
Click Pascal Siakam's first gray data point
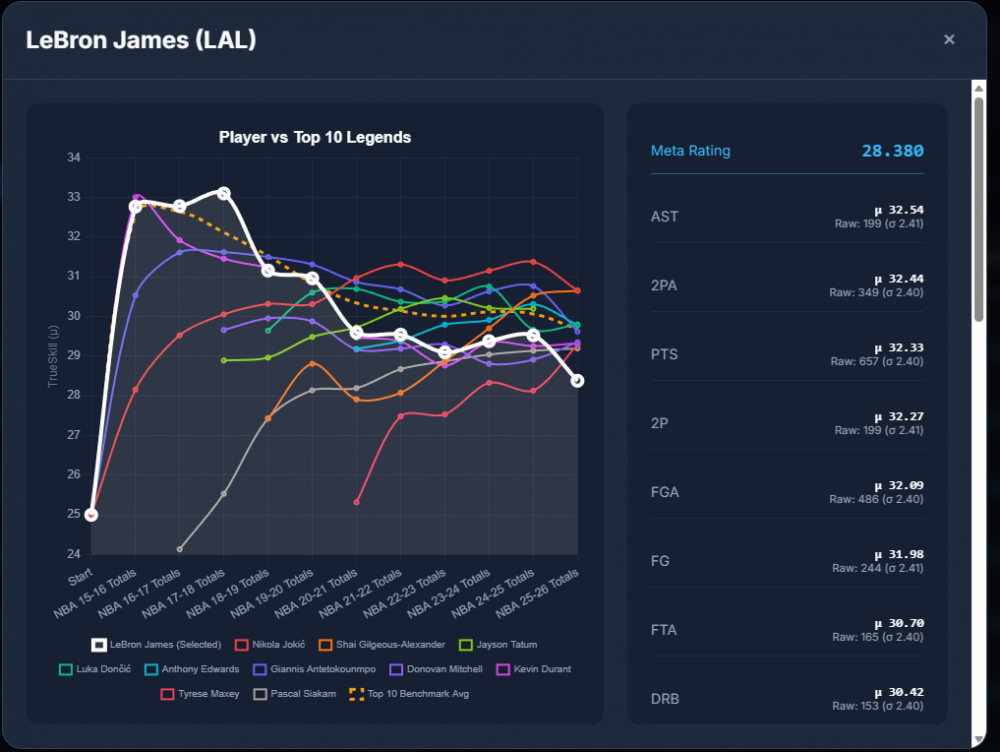(179, 549)
